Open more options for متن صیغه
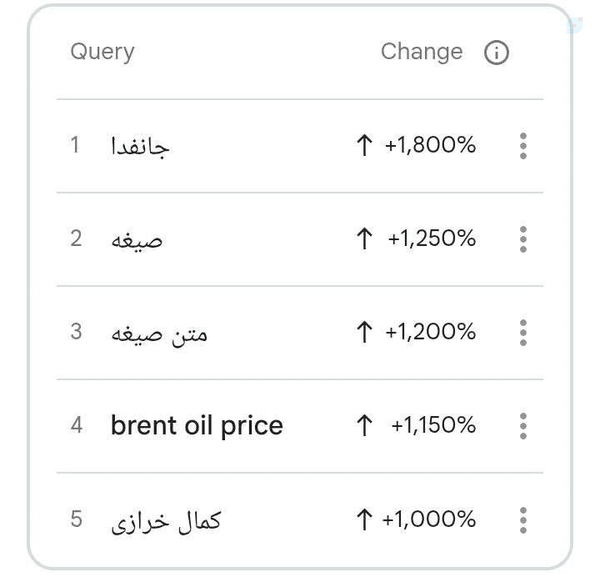 coord(523,333)
